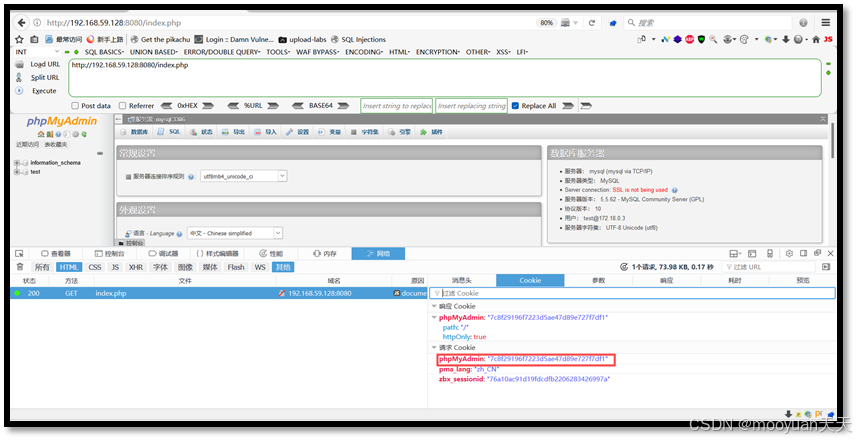Click phpMyAdmin home icon under logo
The width and height of the screenshot is (856, 440).
[41, 134]
